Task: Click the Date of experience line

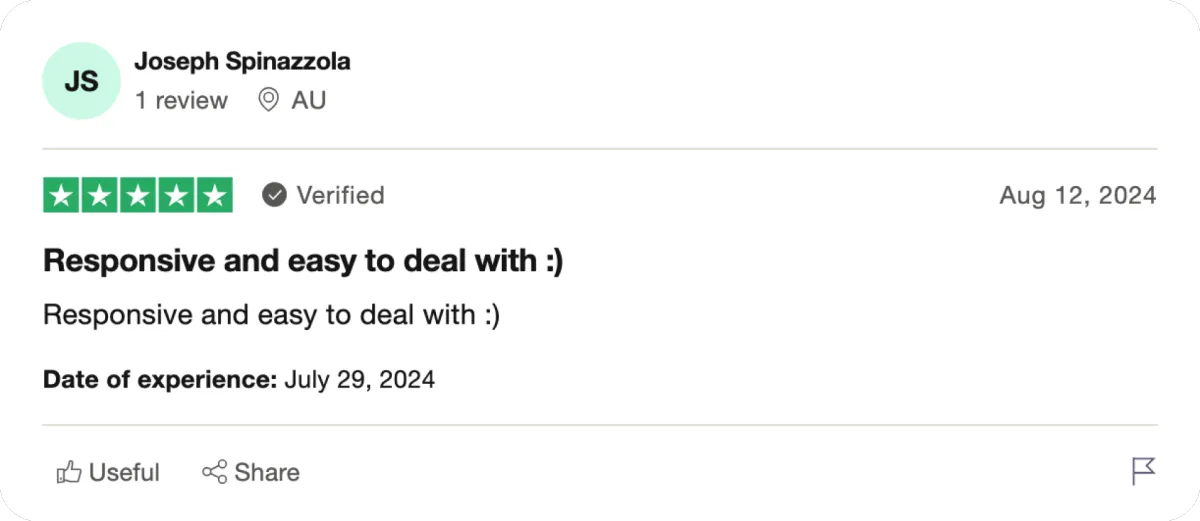Action: pos(239,380)
